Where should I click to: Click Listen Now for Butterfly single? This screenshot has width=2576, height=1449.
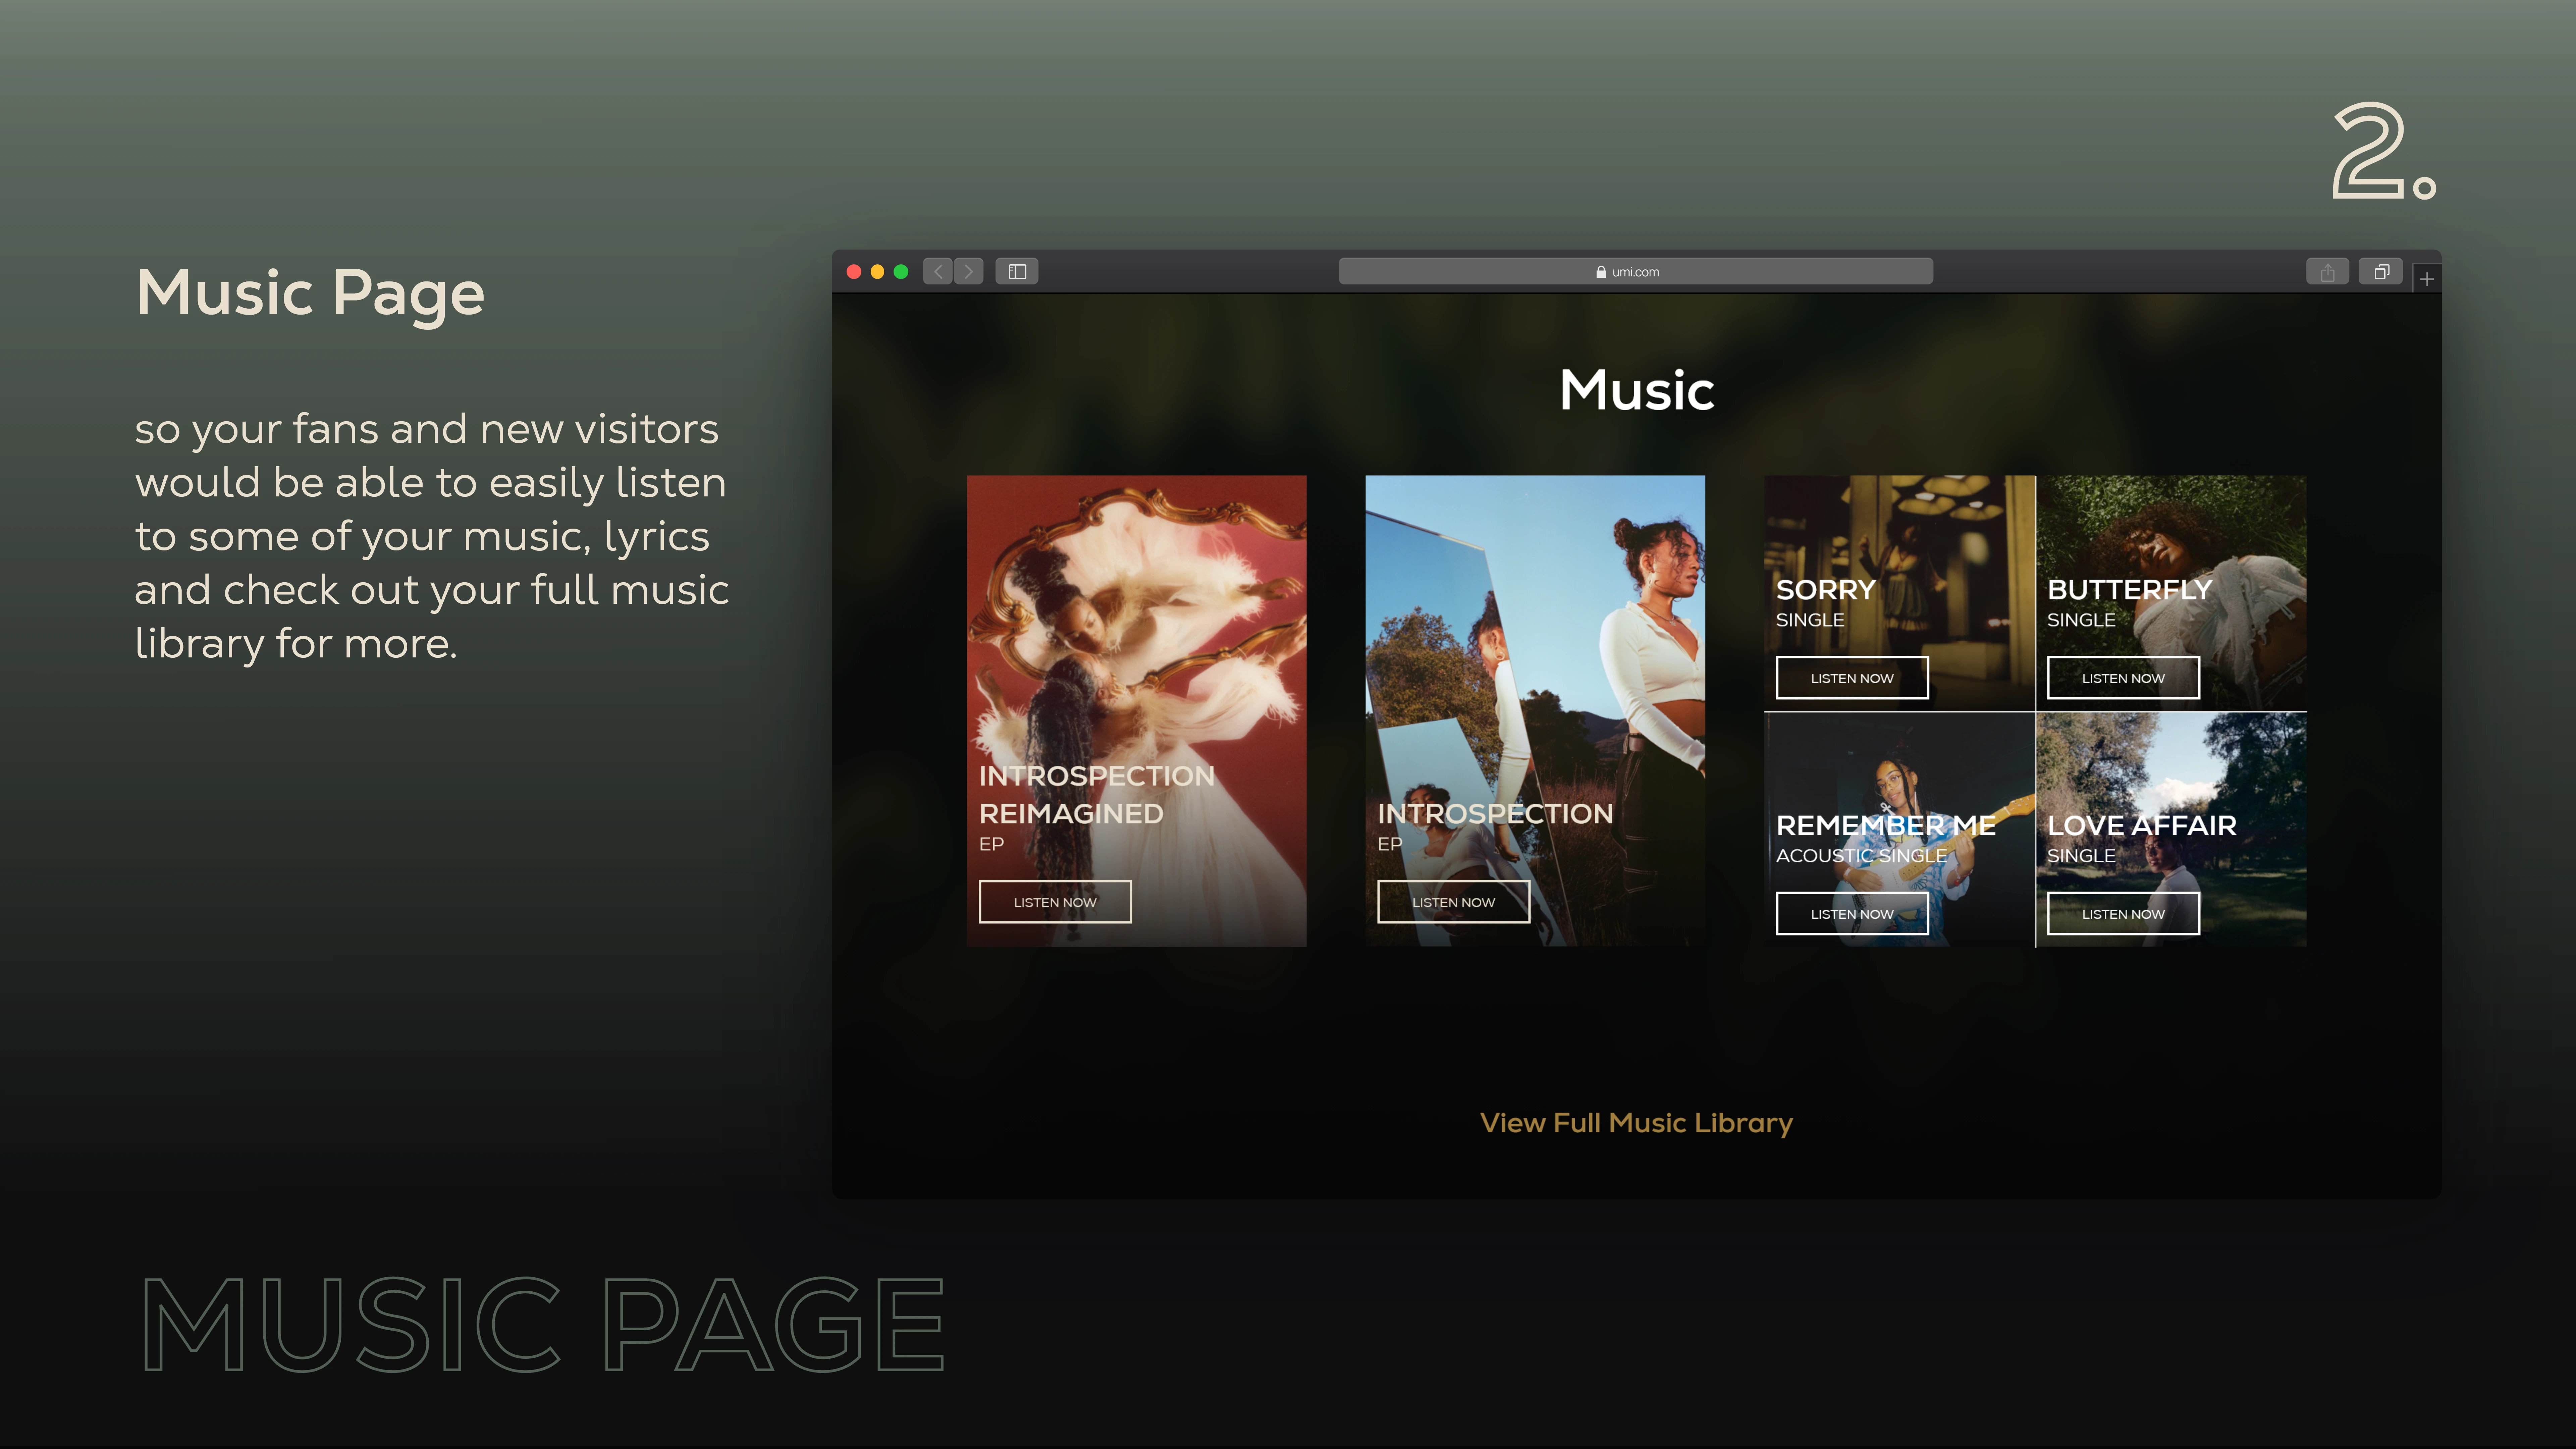(2123, 678)
